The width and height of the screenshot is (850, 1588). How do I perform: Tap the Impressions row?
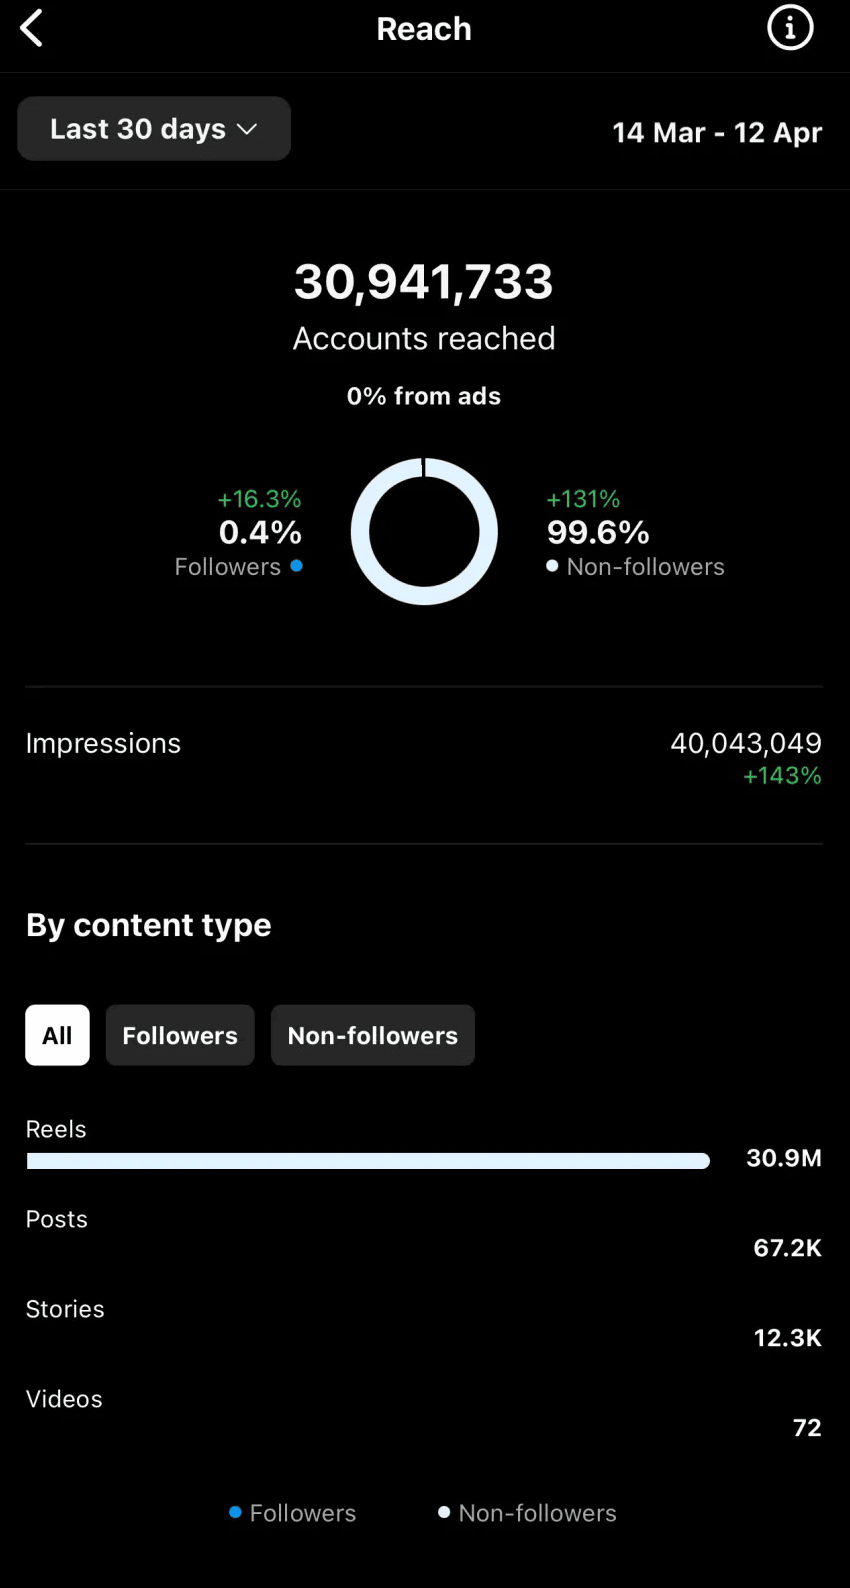click(424, 757)
